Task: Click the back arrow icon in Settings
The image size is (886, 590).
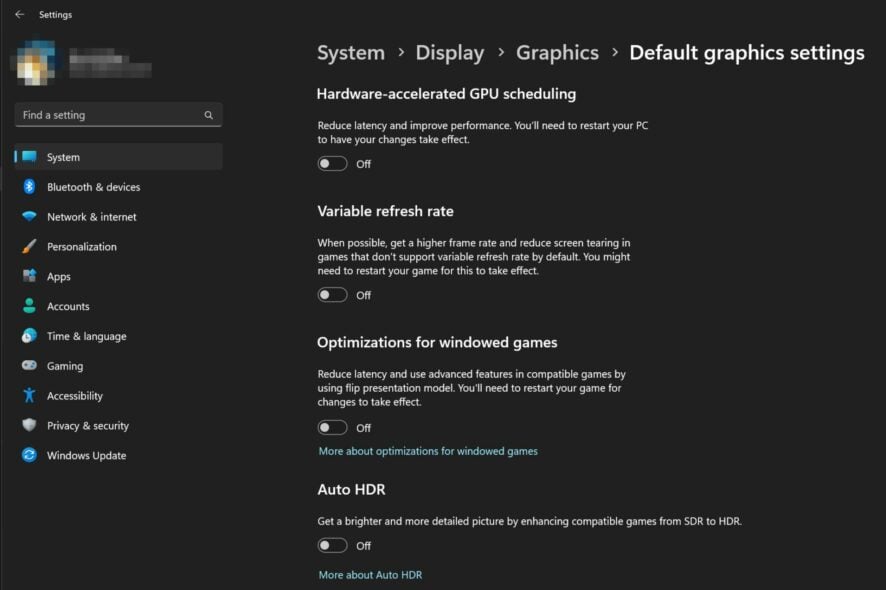Action: click(20, 14)
